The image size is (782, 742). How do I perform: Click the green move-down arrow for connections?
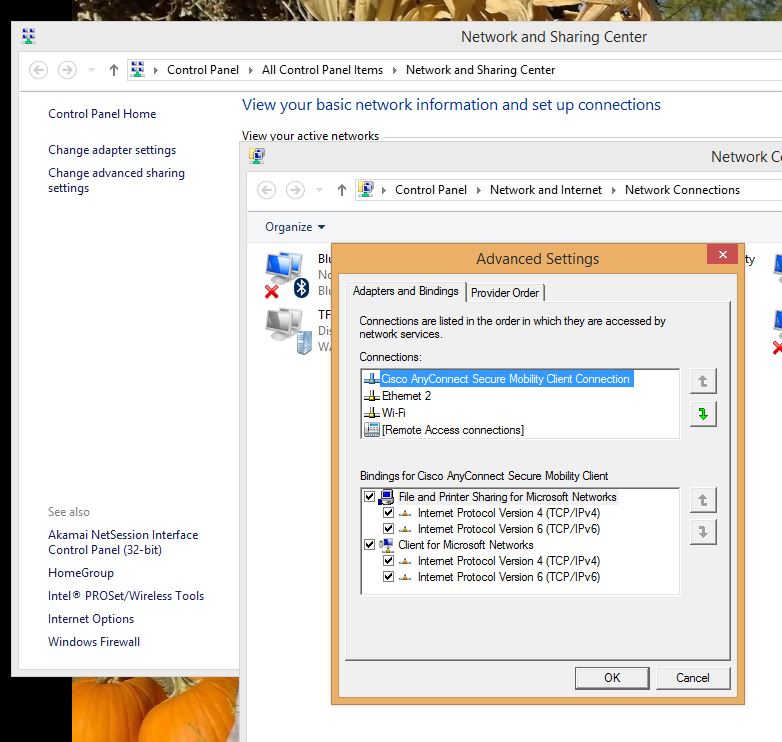[x=703, y=414]
